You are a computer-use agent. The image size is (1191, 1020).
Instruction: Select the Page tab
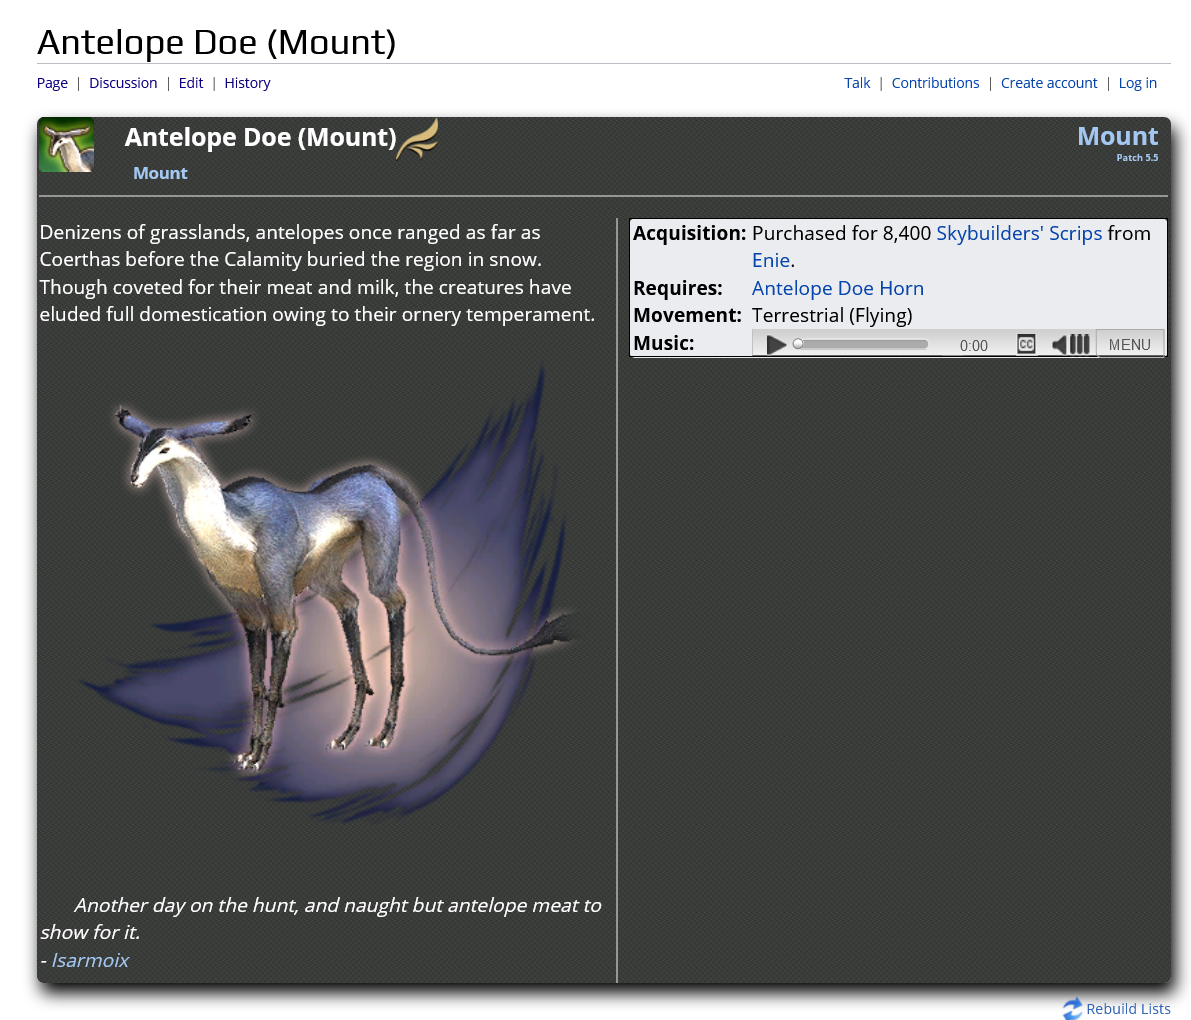(x=52, y=83)
